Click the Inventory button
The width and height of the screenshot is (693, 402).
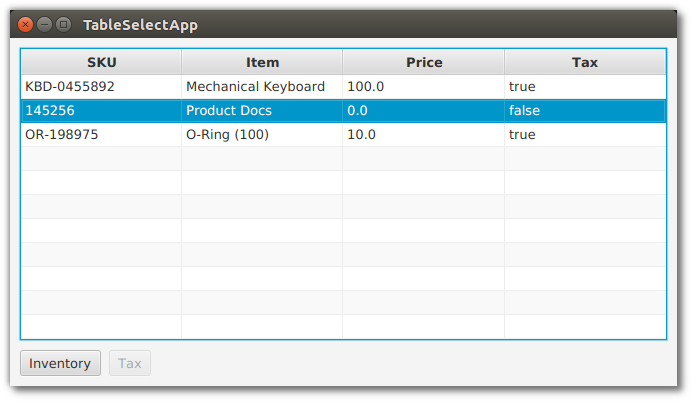point(60,363)
